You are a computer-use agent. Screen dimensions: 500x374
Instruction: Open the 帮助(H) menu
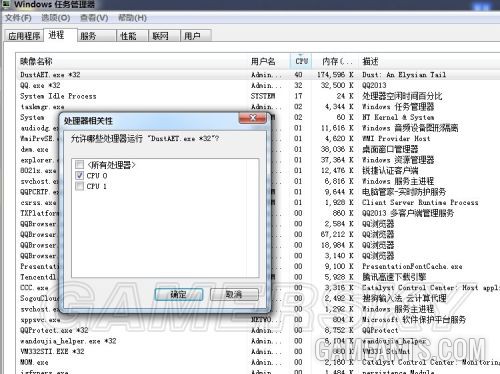(132, 18)
